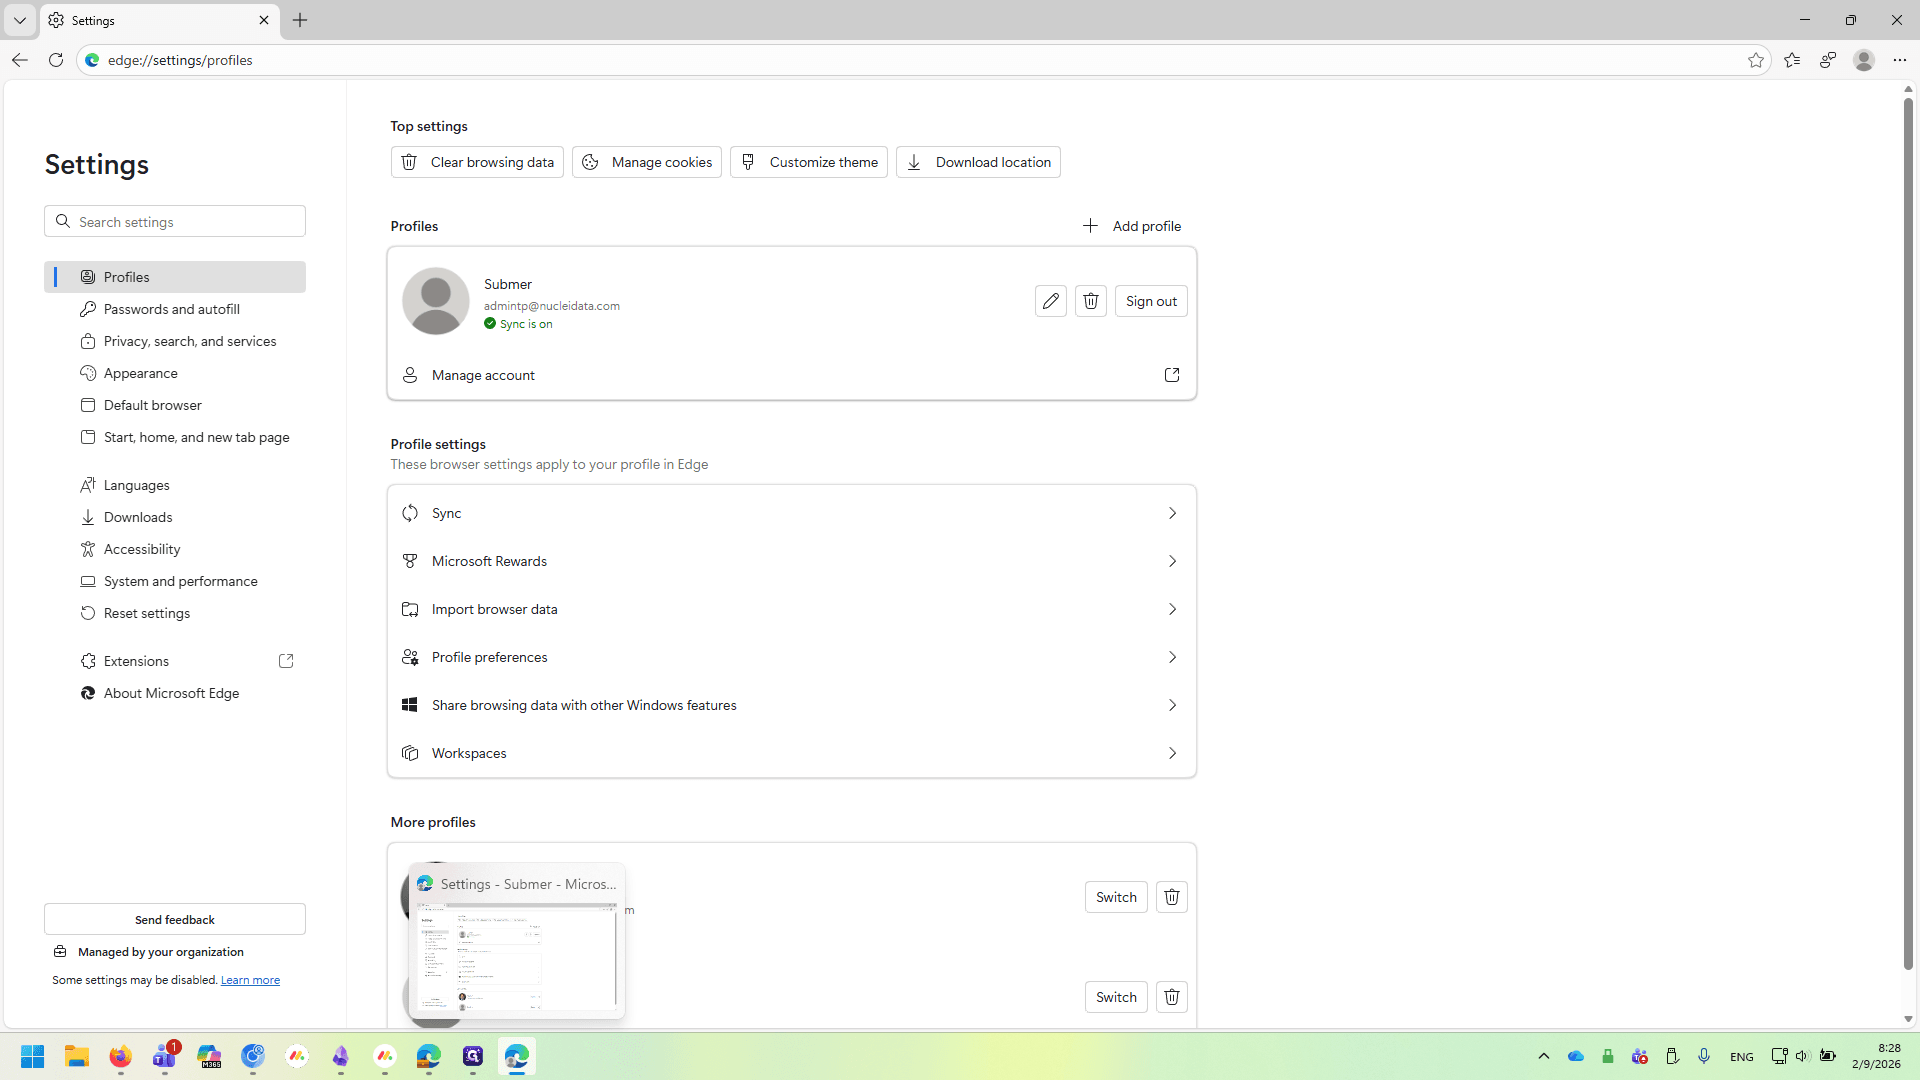
Task: Click the trash icon beside the first Switch button
Action: point(1172,897)
